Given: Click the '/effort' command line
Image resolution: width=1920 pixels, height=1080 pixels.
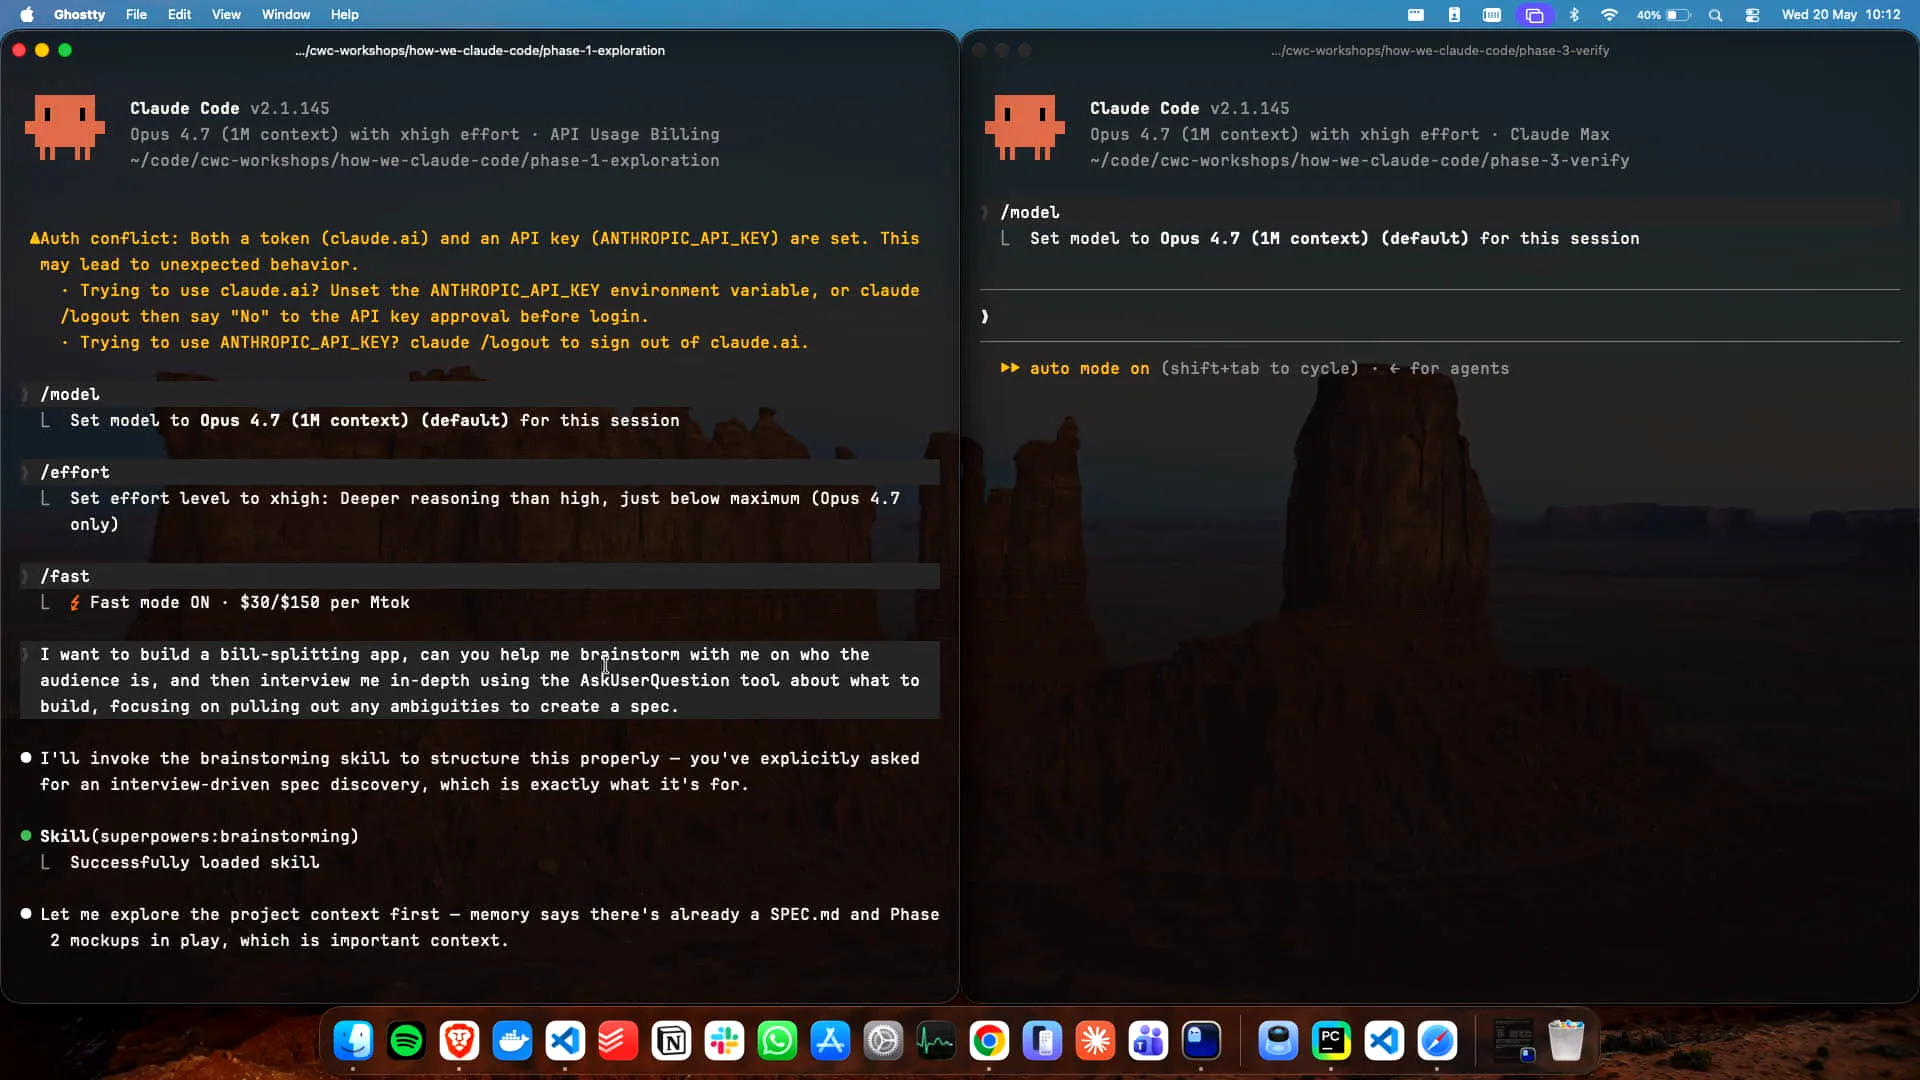Looking at the screenshot, I should [x=480, y=472].
